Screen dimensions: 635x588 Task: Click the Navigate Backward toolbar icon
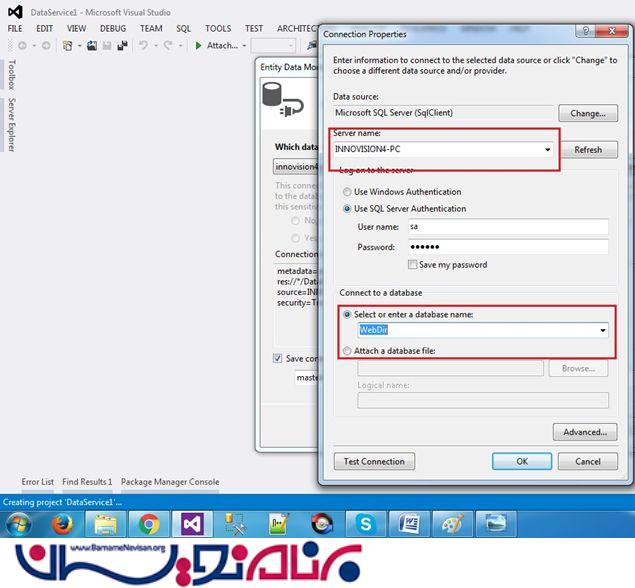point(22,46)
